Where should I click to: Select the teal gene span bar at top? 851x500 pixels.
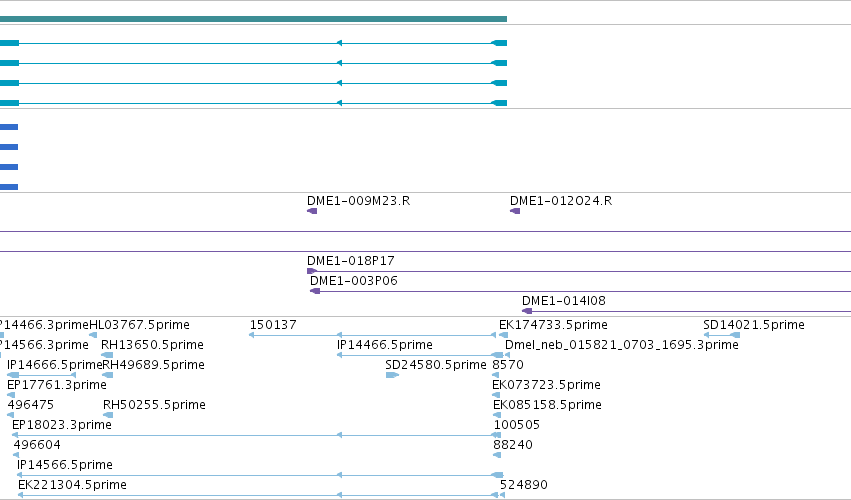pos(253,19)
